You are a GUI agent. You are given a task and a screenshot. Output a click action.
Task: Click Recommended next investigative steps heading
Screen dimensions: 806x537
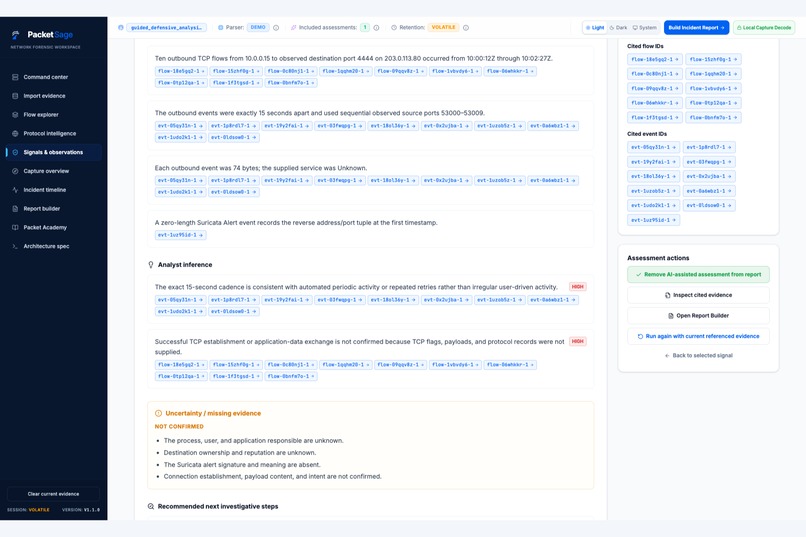tap(217, 507)
